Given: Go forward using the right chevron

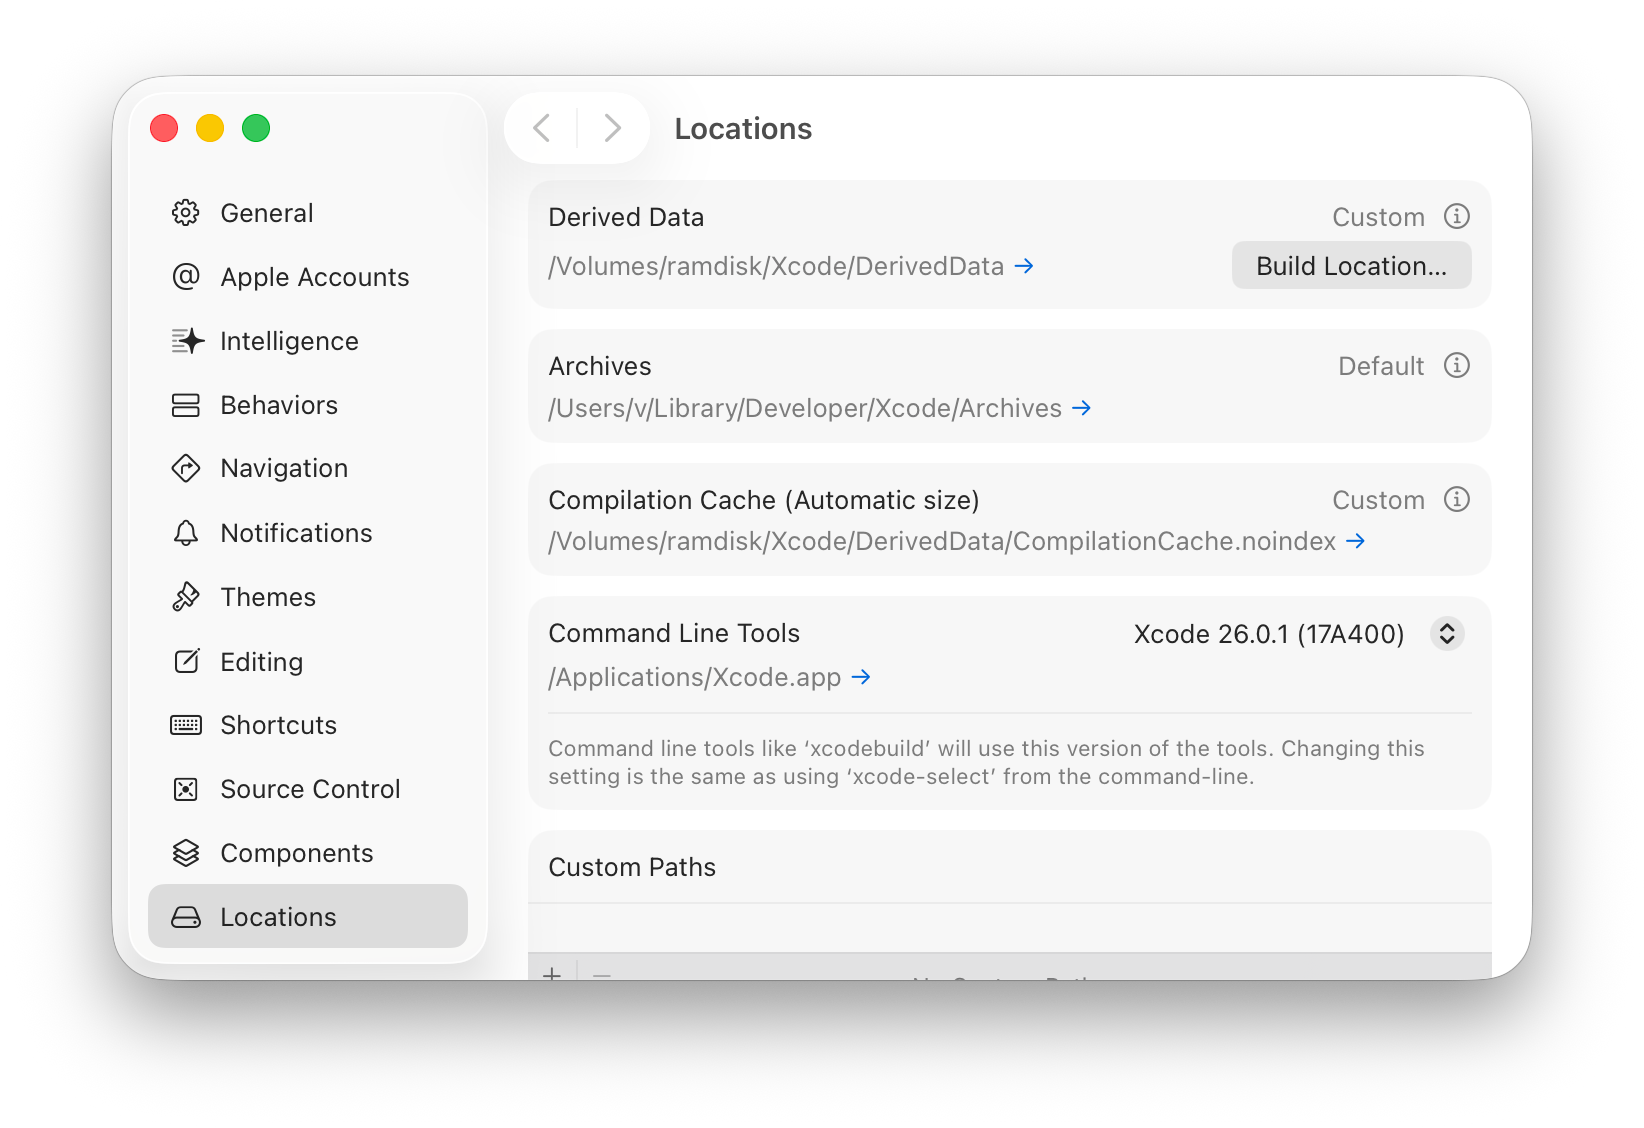Looking at the screenshot, I should tap(613, 128).
